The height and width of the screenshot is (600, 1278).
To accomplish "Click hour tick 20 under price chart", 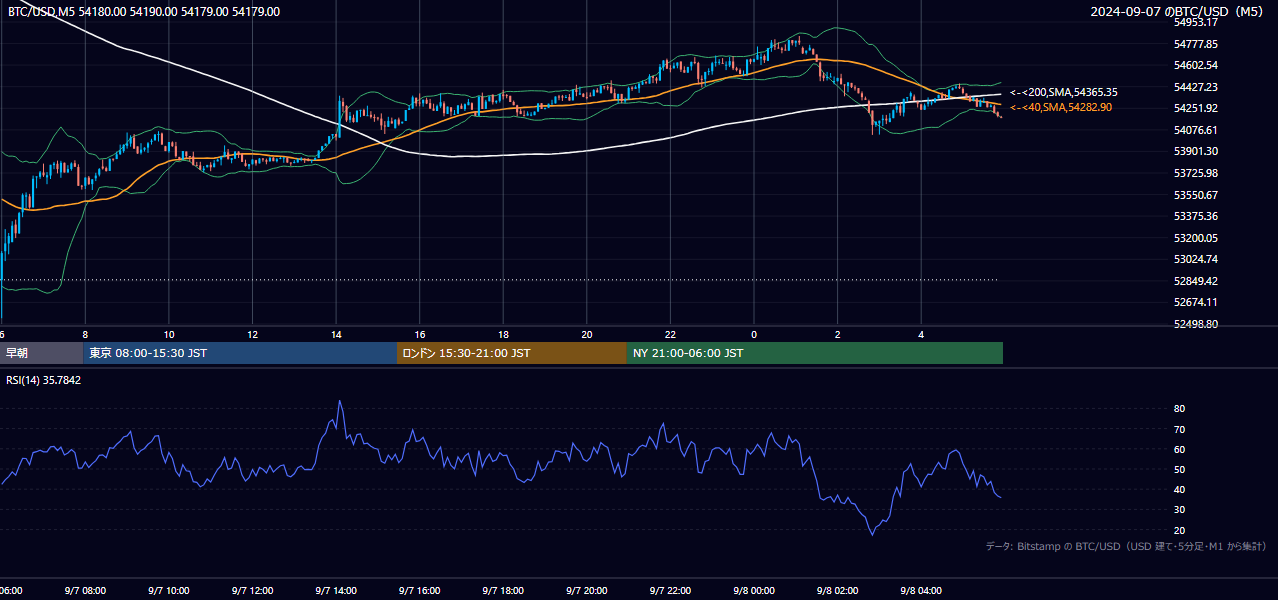I will click(x=587, y=334).
